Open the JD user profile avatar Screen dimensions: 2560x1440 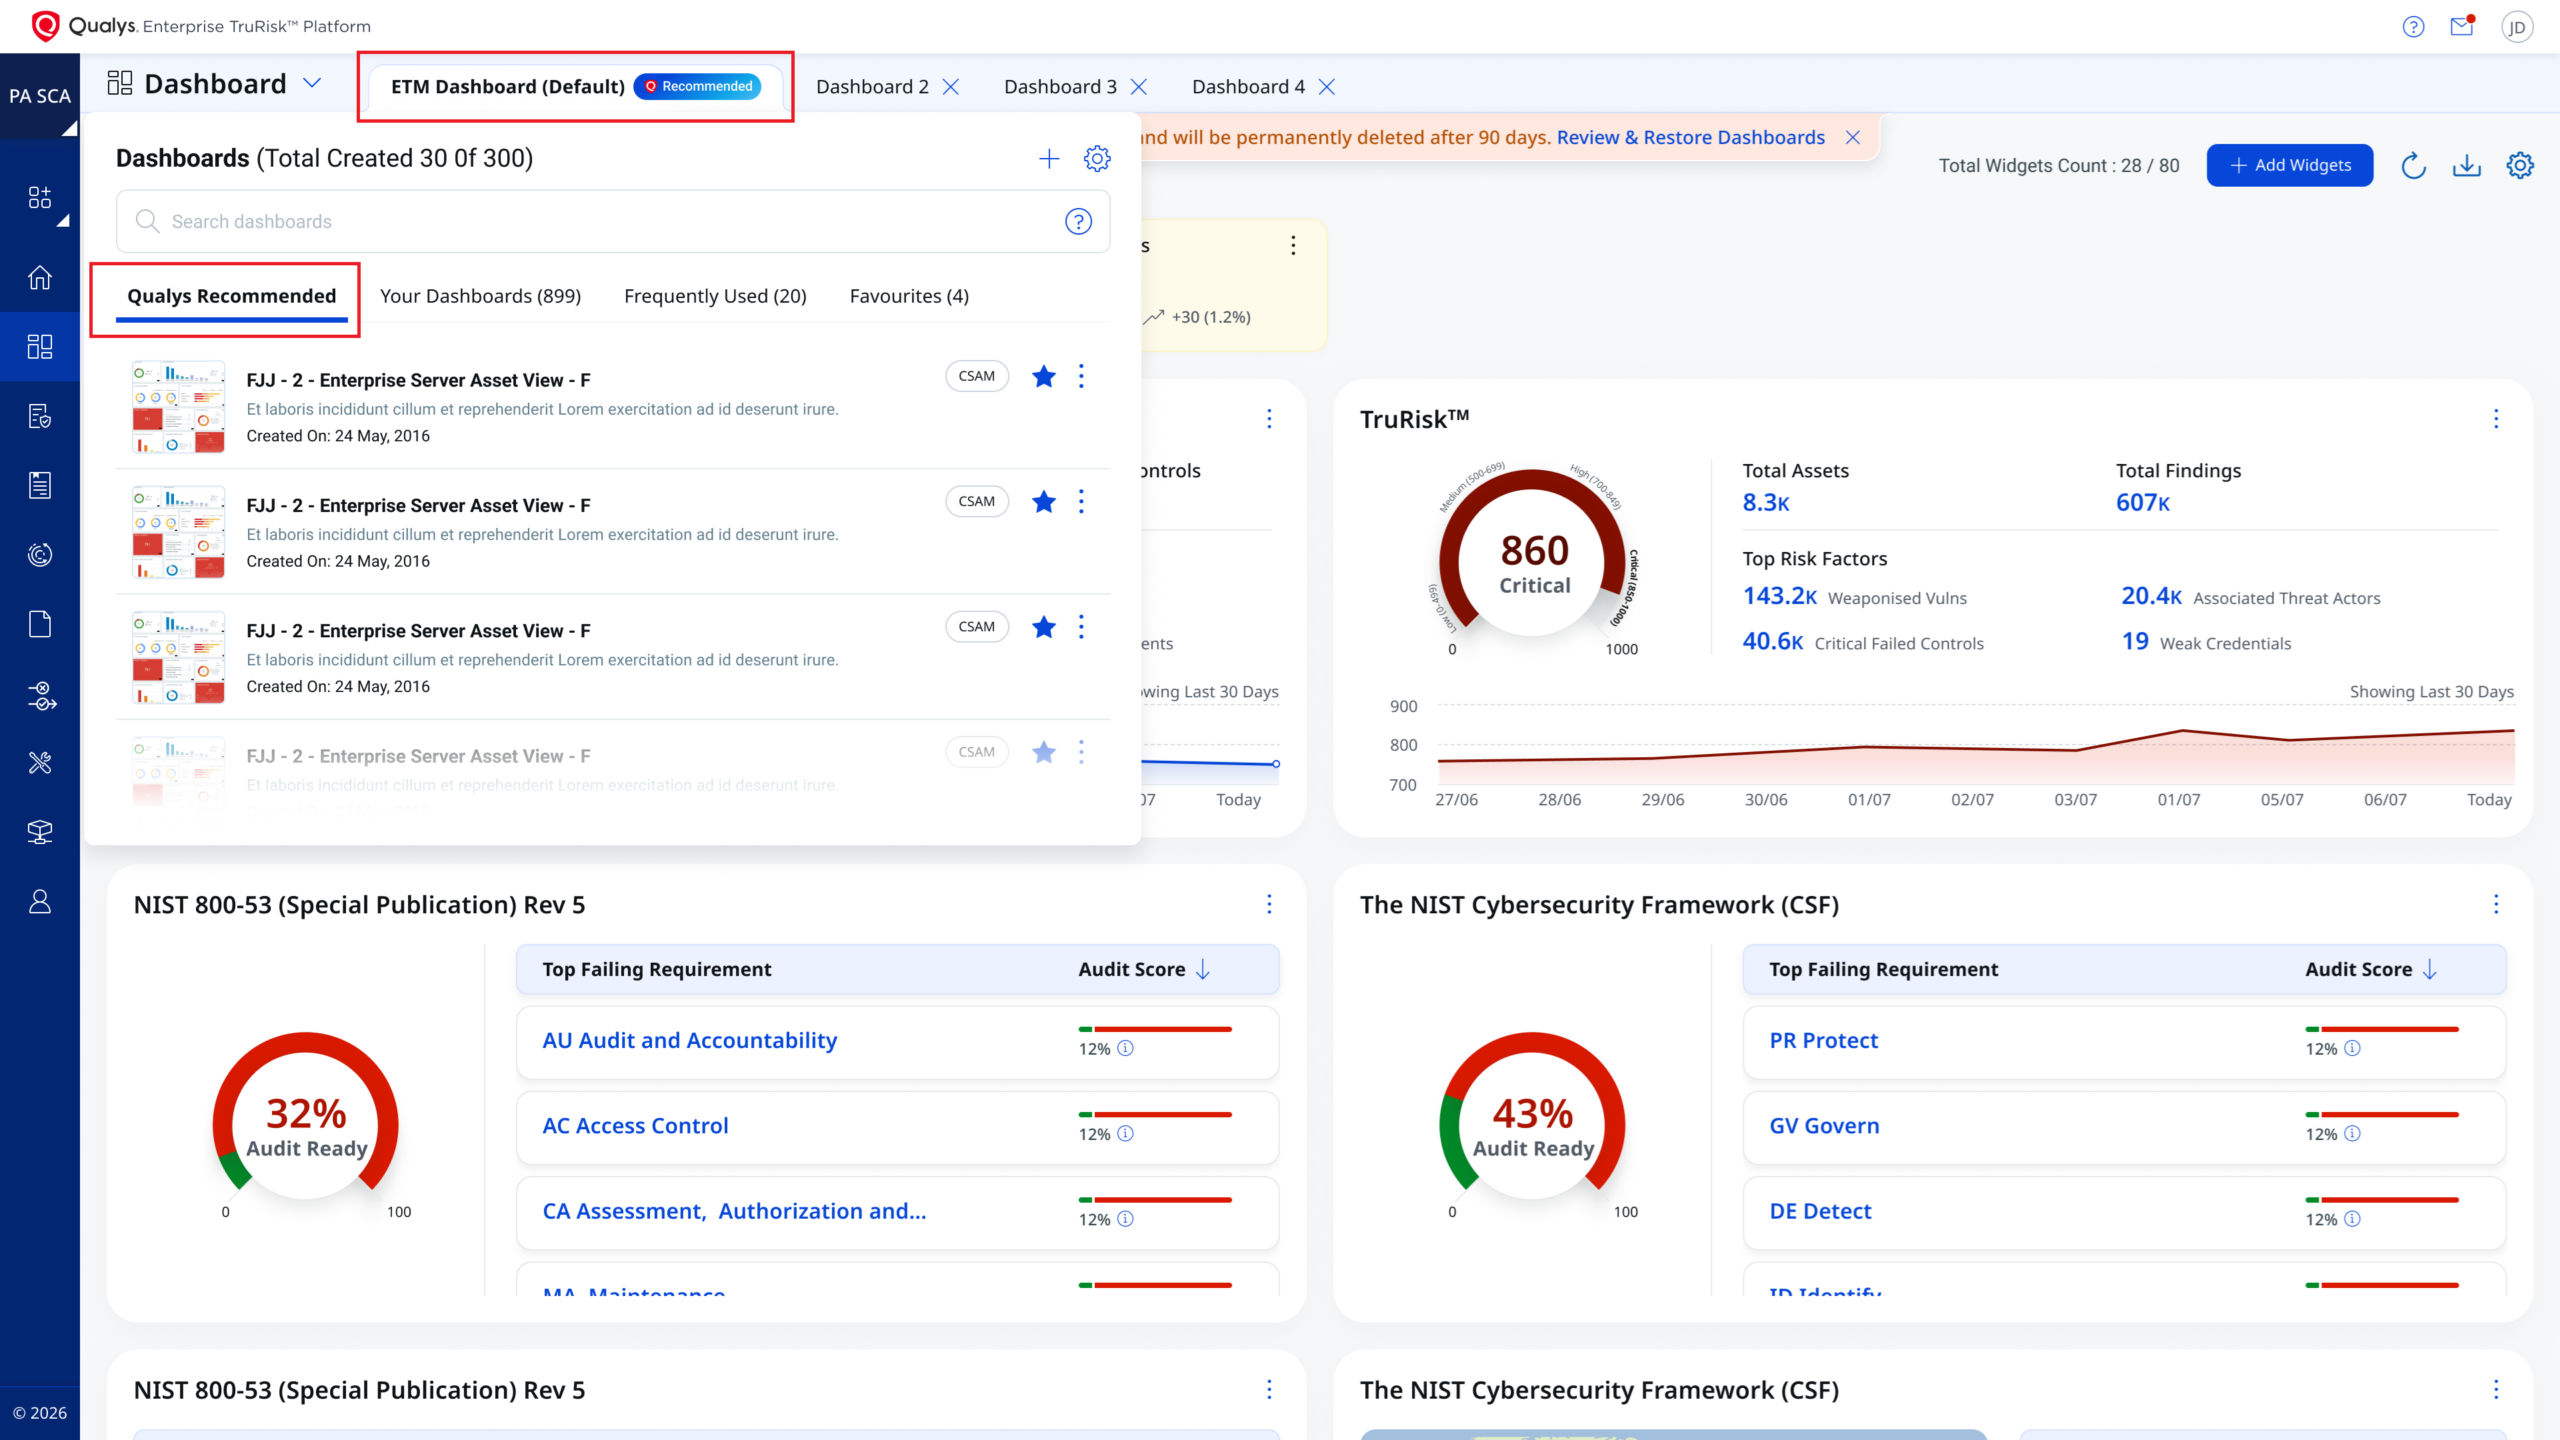[2517, 27]
